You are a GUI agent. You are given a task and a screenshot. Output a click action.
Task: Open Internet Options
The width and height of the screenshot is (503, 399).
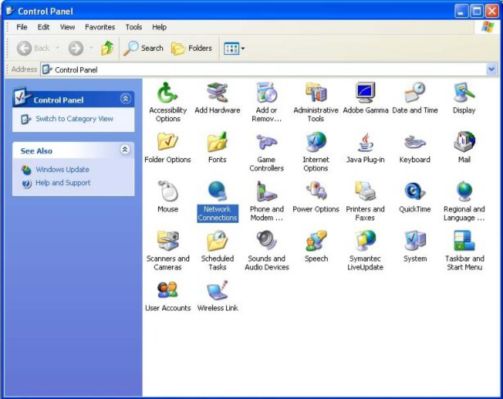click(316, 152)
